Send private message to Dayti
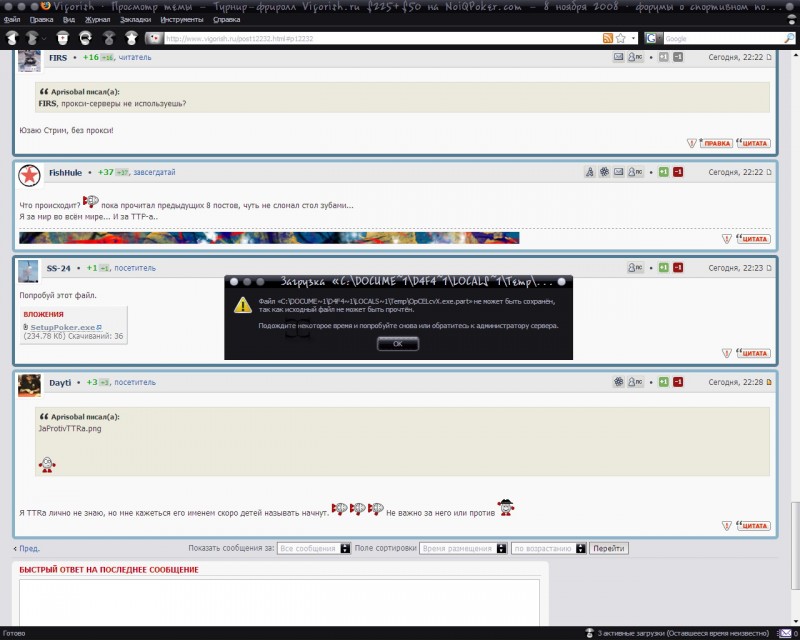800x640 pixels. 635,382
